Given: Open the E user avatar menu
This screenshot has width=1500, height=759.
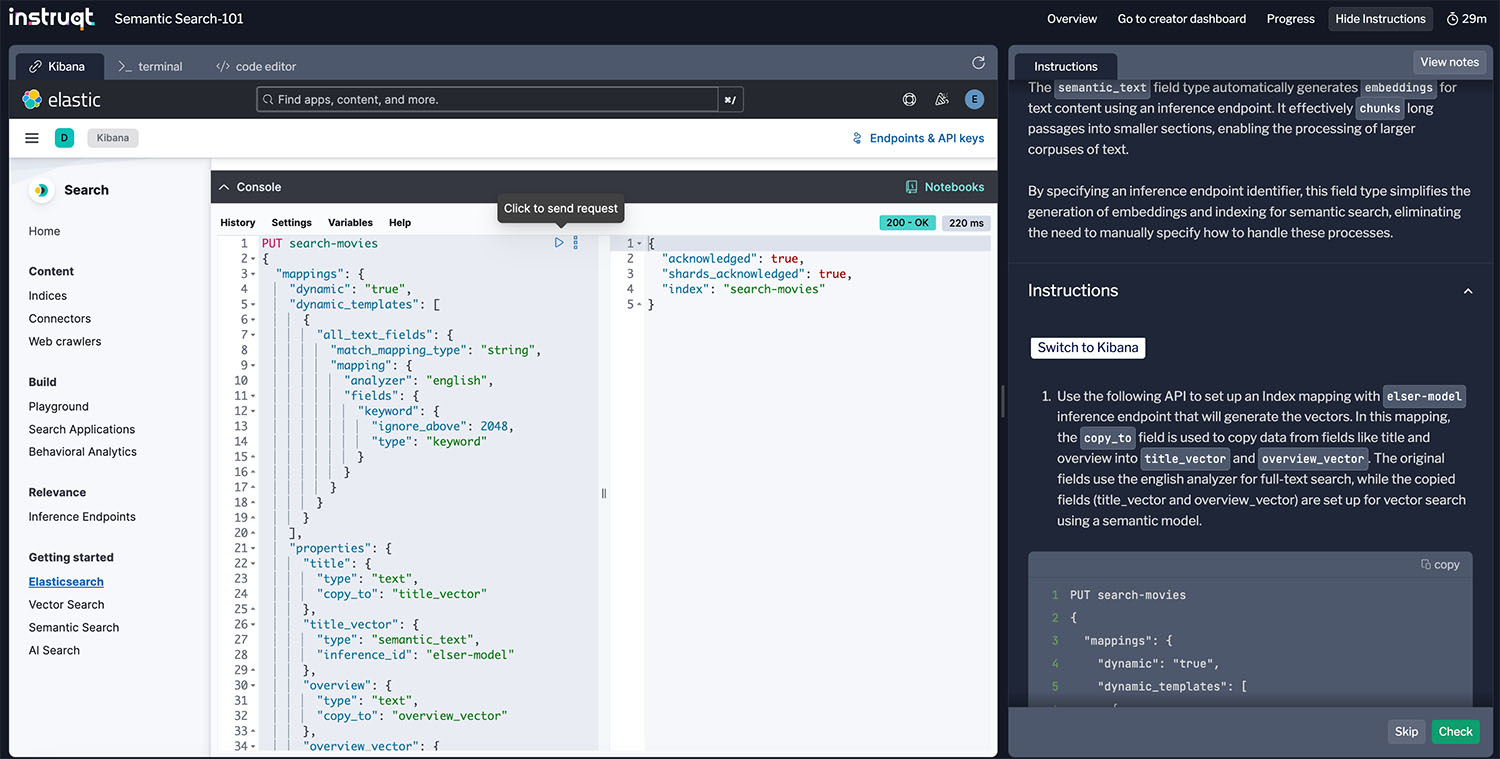Looking at the screenshot, I should pos(974,99).
